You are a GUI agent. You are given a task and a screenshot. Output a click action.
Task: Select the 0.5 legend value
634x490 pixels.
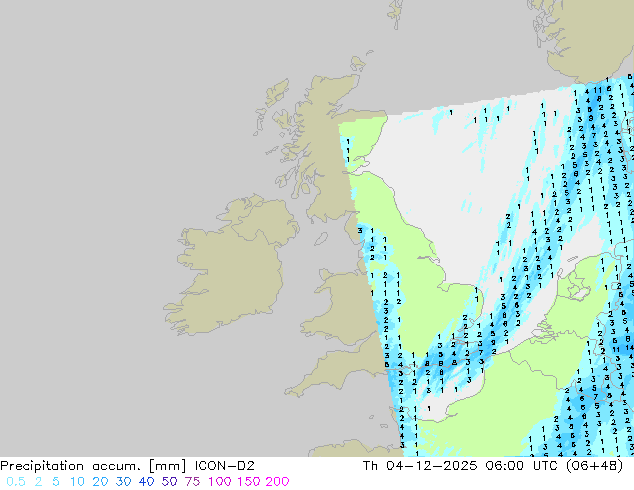(x=16, y=482)
